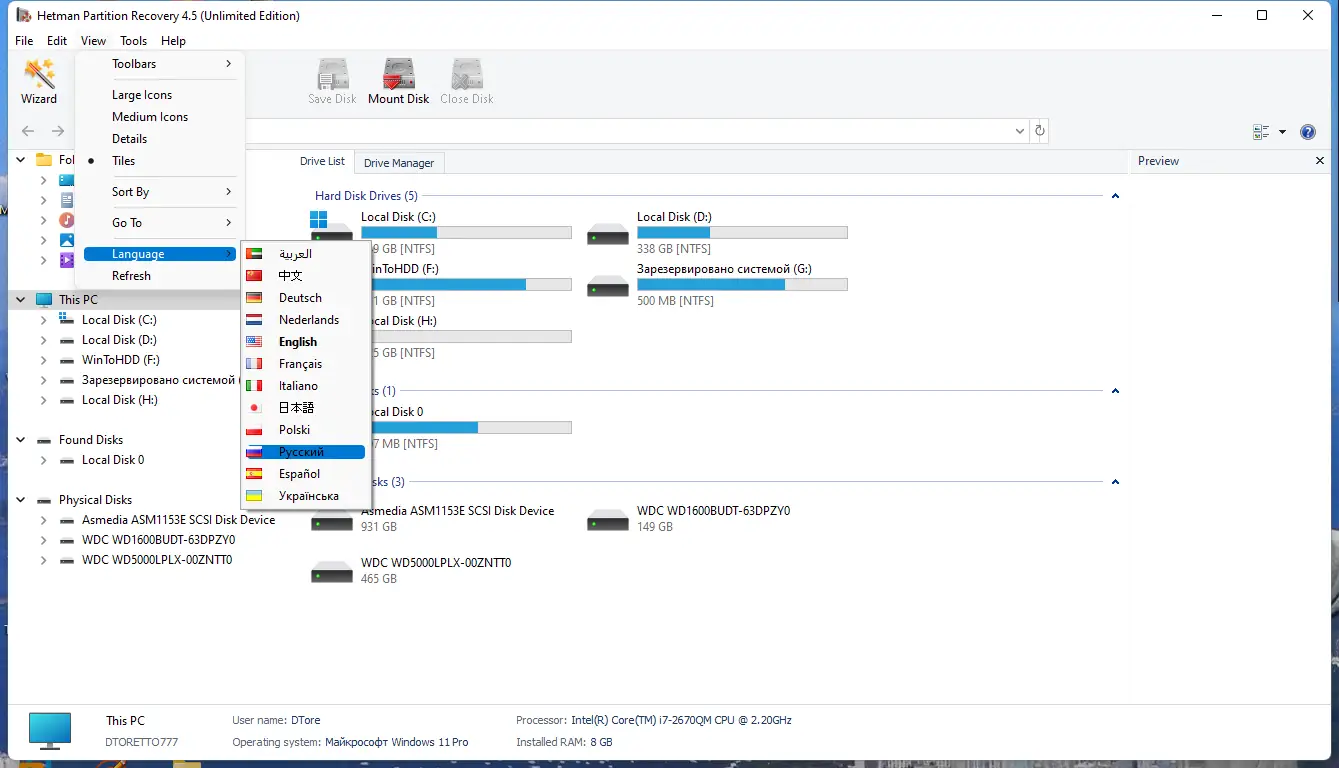Viewport: 1339px width, 768px height.
Task: Expand WDC WD5000LPLX-00ZNTT0 tree node
Action: pyautogui.click(x=44, y=560)
